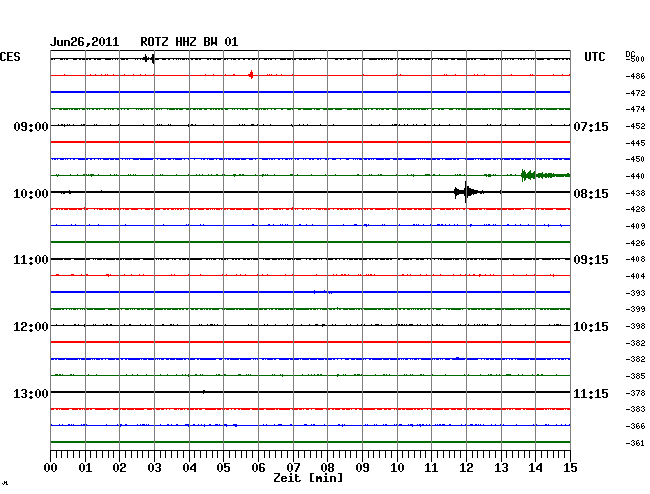
Task: Click the 05 minute axis label
Action: [223, 467]
